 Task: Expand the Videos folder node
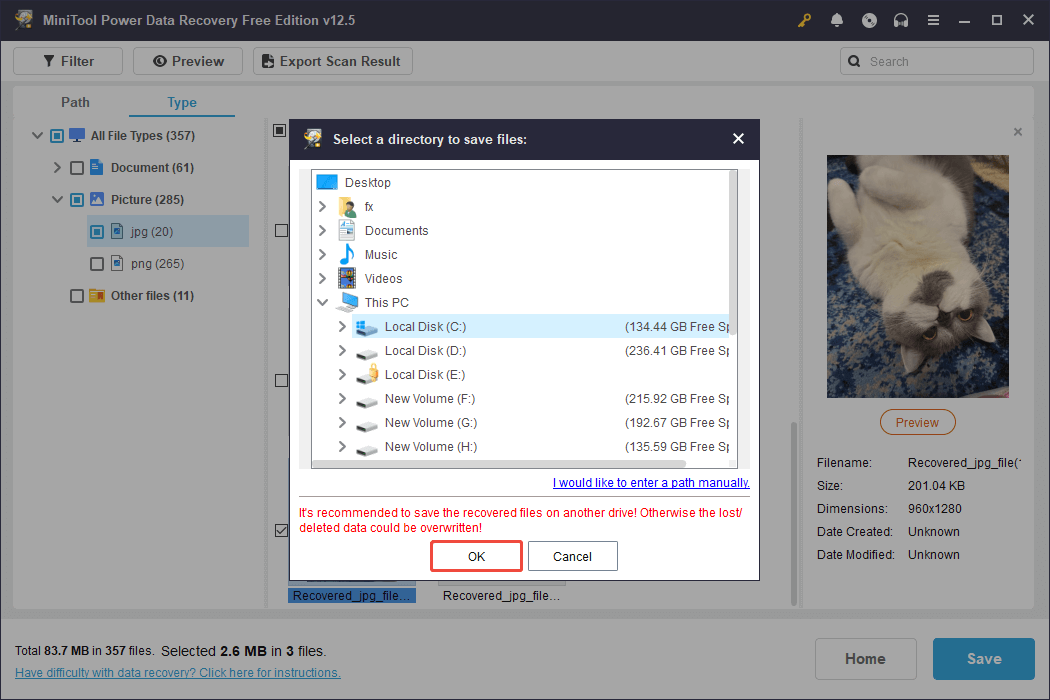coord(322,278)
